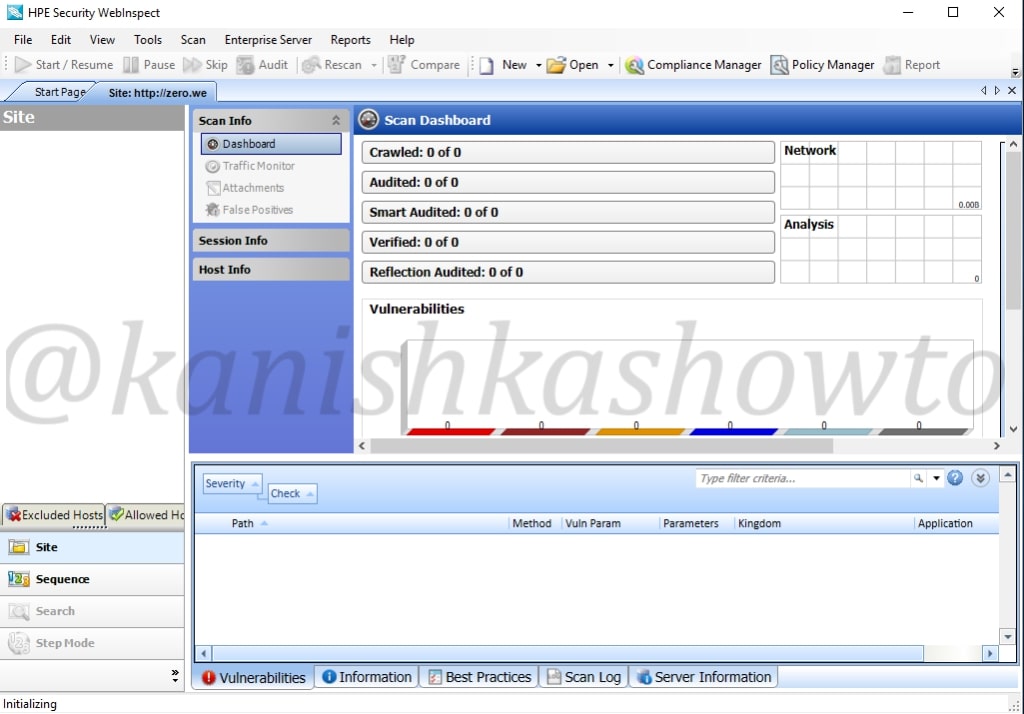Viewport: 1024px width, 714px height.
Task: Open the File menu
Action: pyautogui.click(x=23, y=40)
